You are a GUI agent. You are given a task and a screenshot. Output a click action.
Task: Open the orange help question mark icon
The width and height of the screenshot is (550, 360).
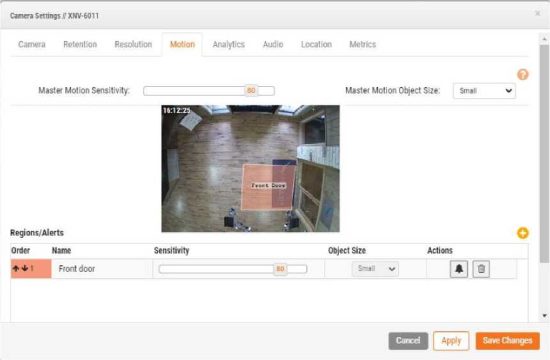point(523,75)
